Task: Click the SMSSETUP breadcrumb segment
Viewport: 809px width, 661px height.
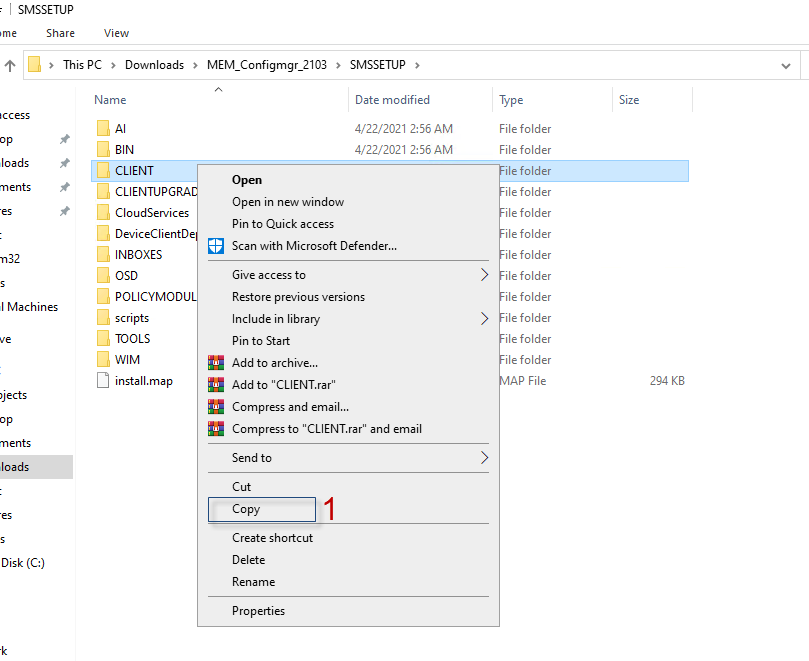Action: coord(378,65)
